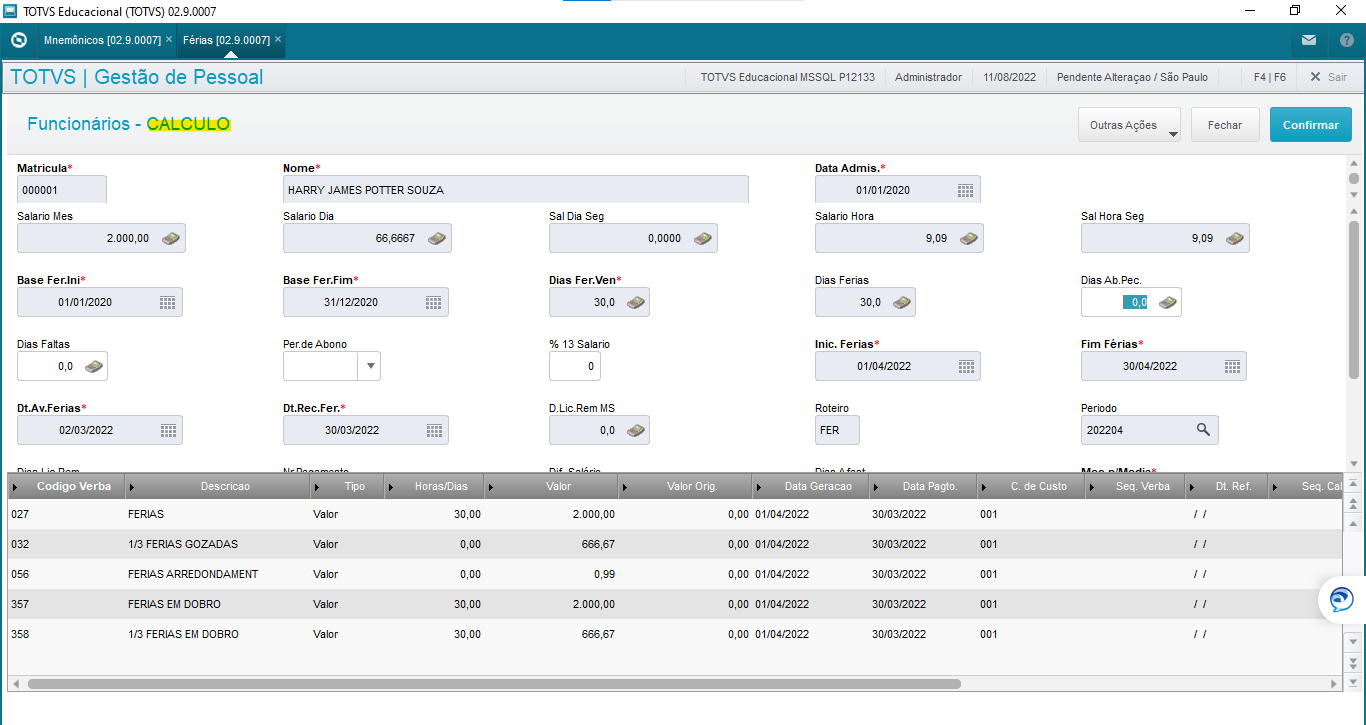Image resolution: width=1366 pixels, height=725 pixels.
Task: Select the row with code 027 FERIAS
Action: (674, 514)
